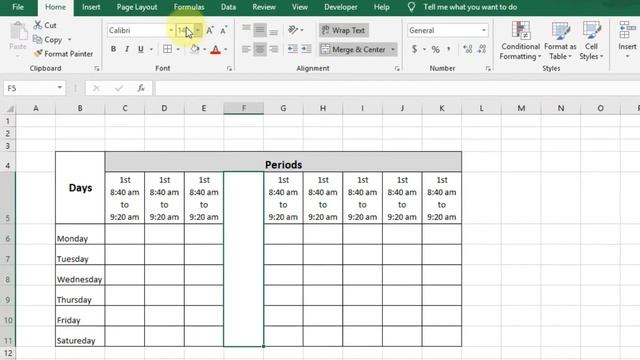Increase font size with the large A
This screenshot has width=640, height=360.
(x=210, y=30)
